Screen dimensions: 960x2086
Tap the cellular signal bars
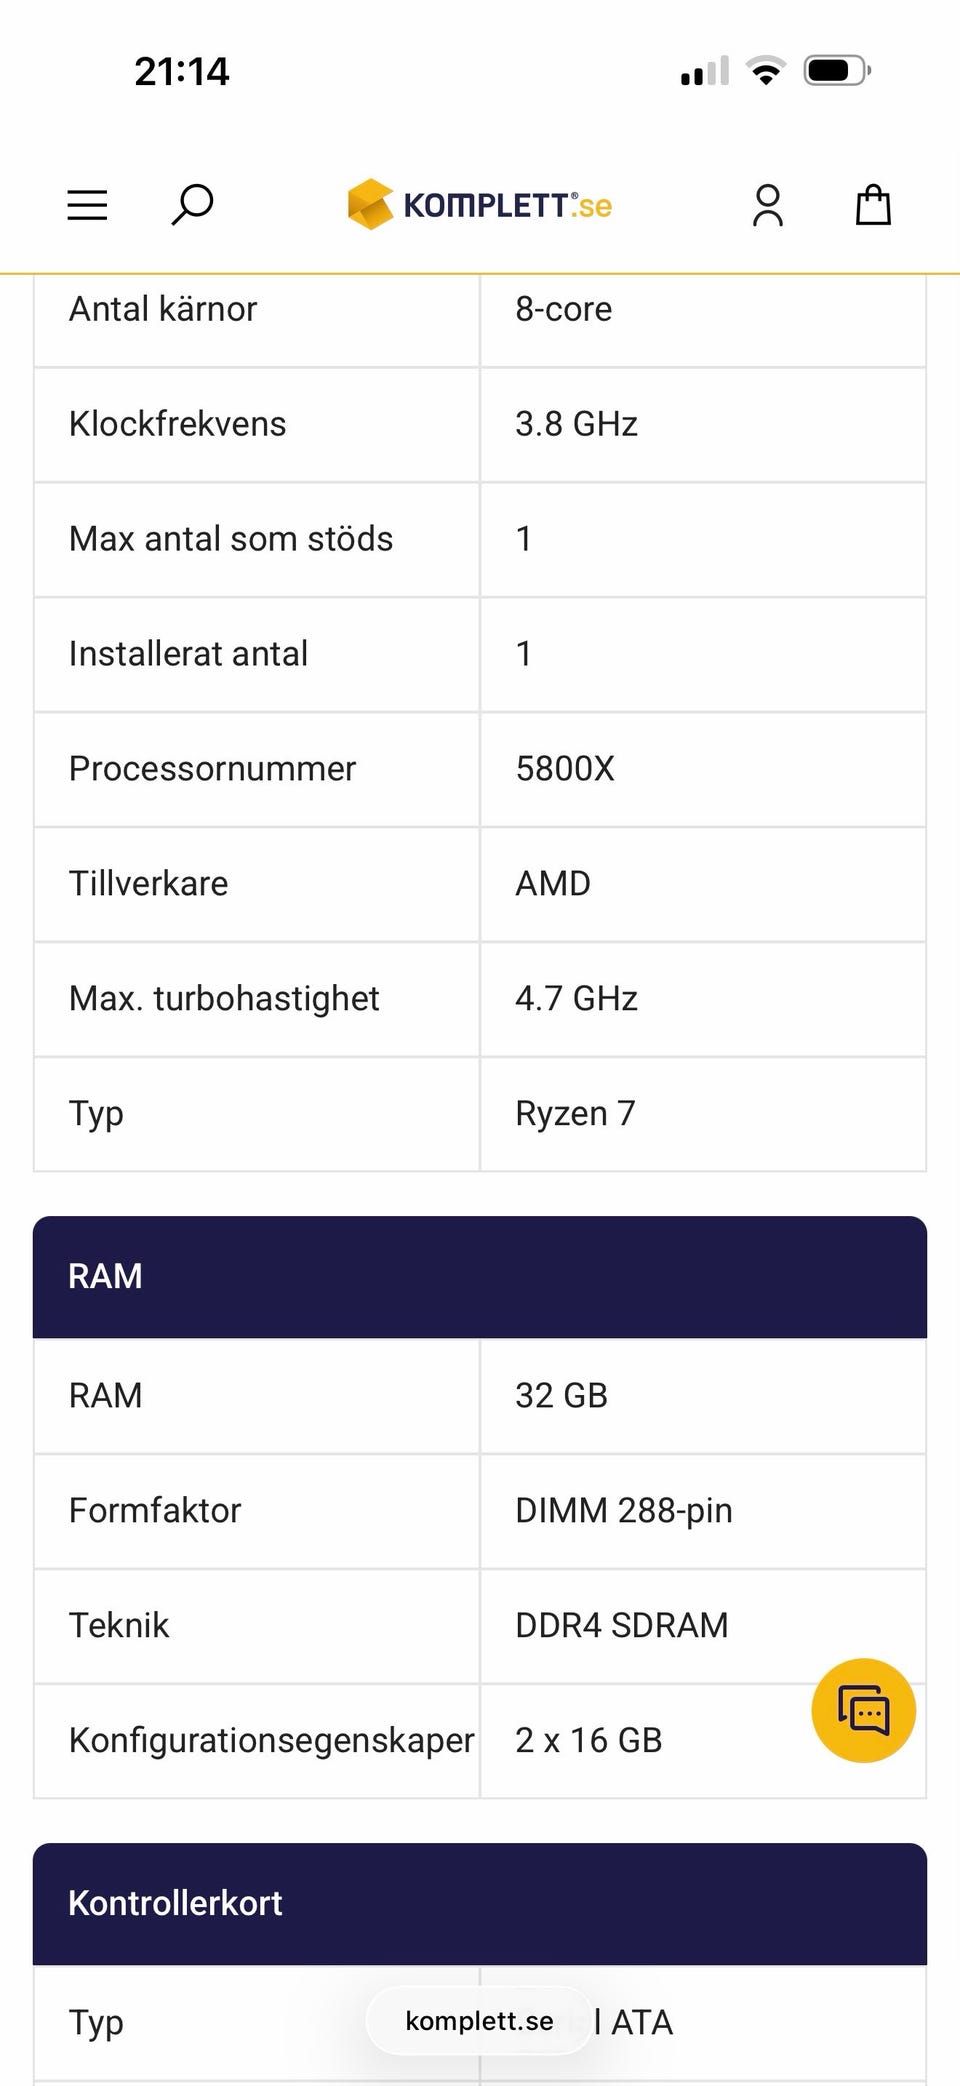pyautogui.click(x=705, y=71)
